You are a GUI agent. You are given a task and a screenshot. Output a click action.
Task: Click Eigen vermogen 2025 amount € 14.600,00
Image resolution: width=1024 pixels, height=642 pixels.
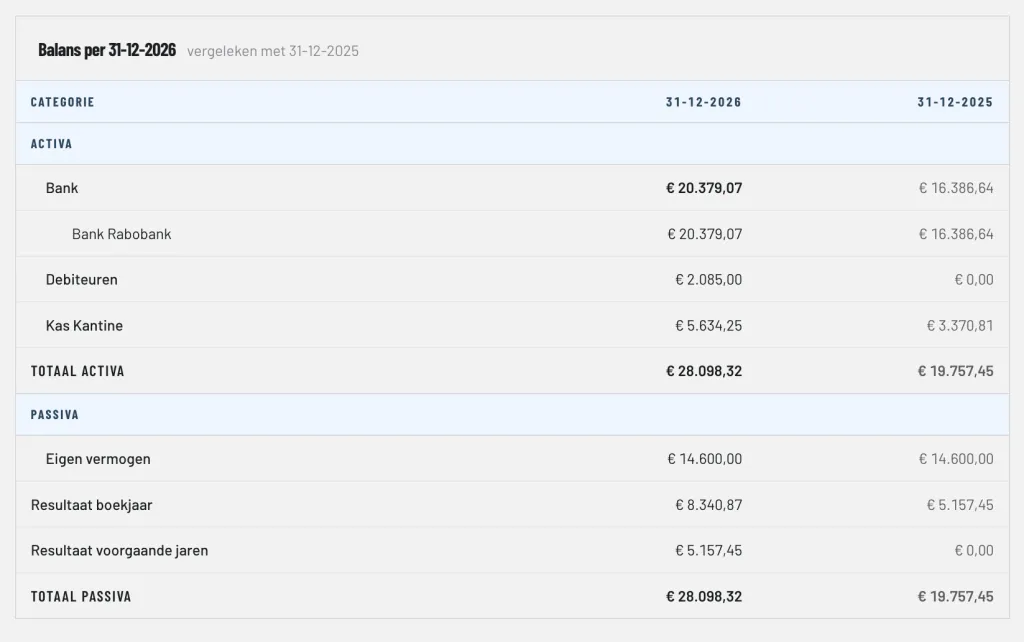956,459
